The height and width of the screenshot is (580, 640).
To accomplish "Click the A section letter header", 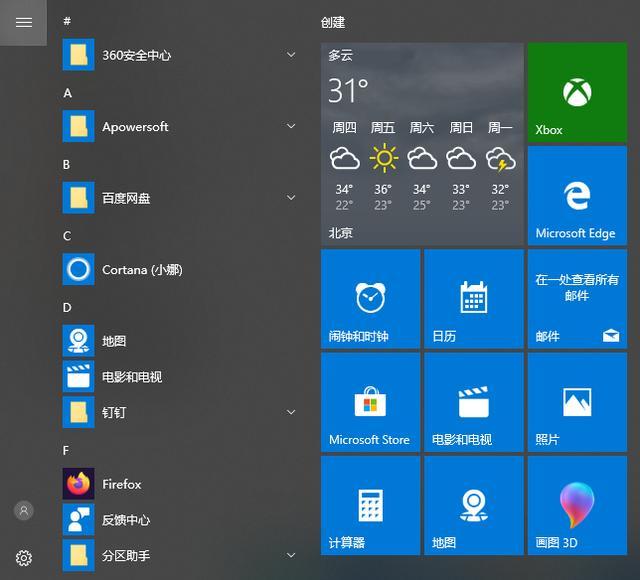I will click(x=67, y=93).
